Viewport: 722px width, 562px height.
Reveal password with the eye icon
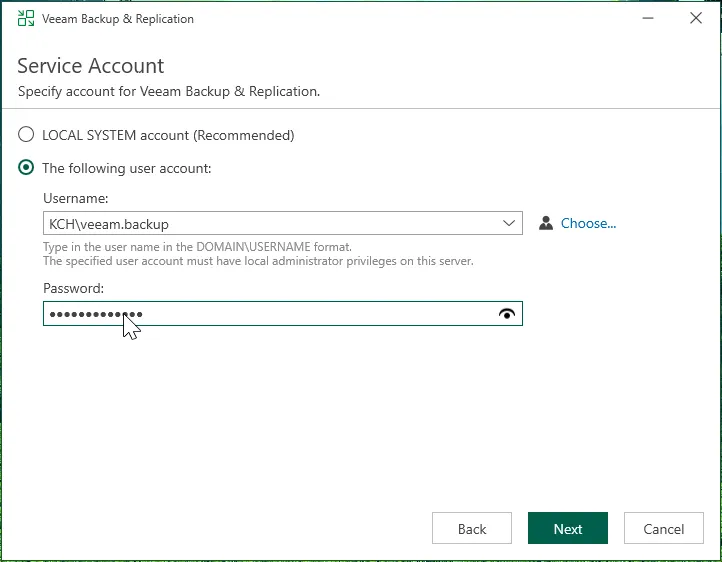(x=507, y=314)
